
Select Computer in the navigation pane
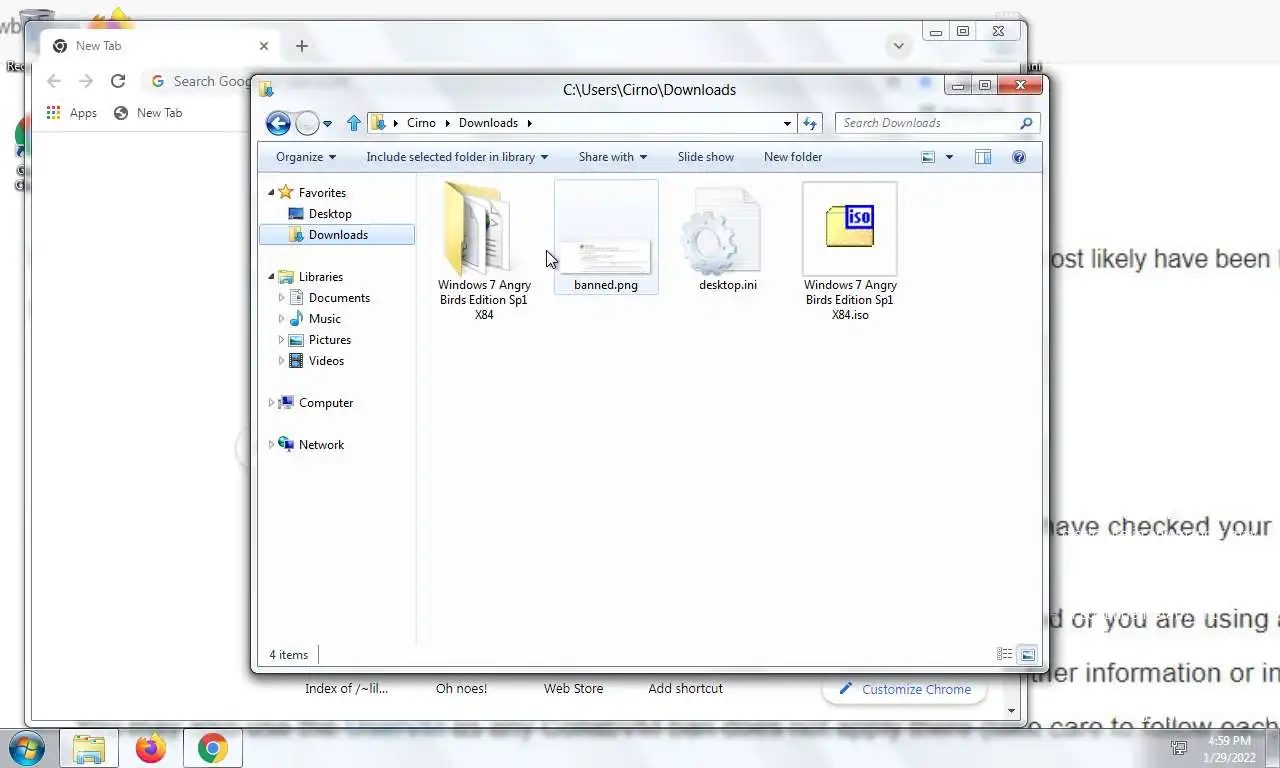coord(326,402)
